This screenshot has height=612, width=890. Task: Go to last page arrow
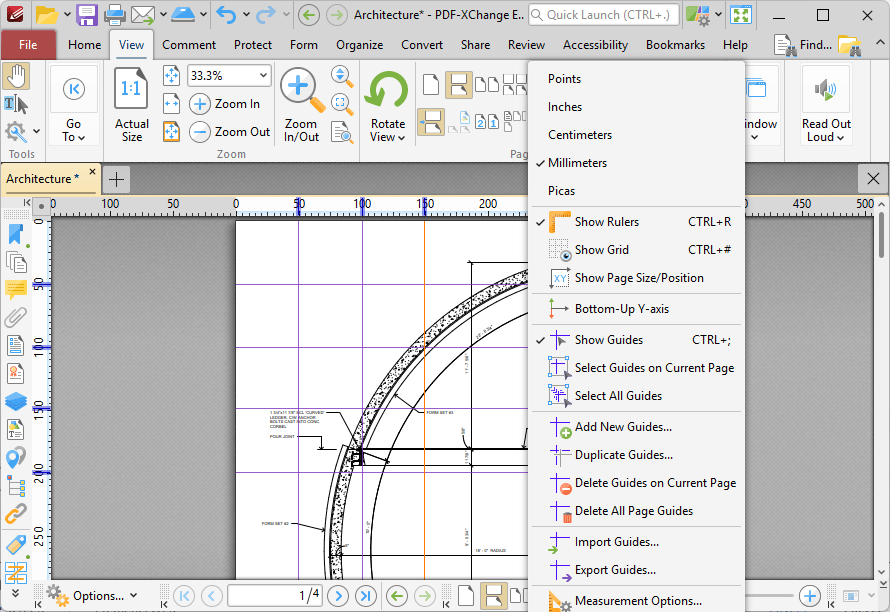[366, 596]
